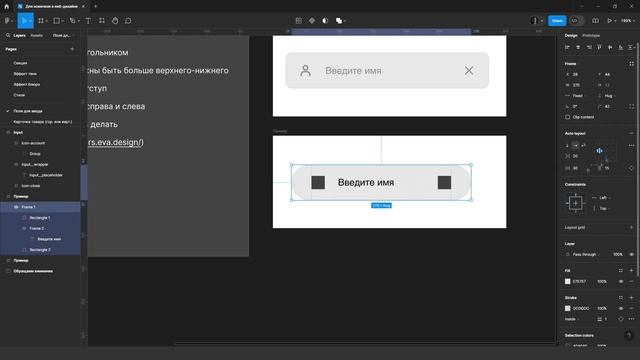Viewport: 640px width, 360px height.
Task: Click the Home icon in title bar
Action: point(7,7)
